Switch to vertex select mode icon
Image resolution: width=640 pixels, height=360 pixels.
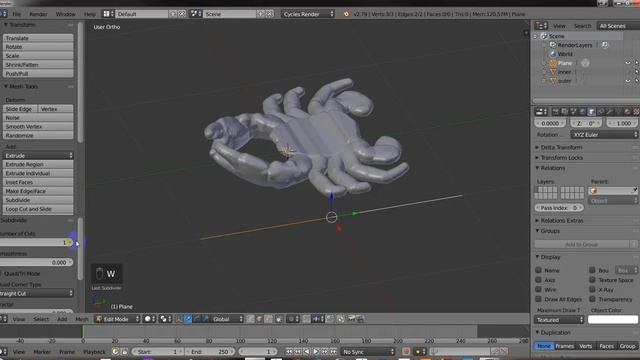(x=250, y=319)
